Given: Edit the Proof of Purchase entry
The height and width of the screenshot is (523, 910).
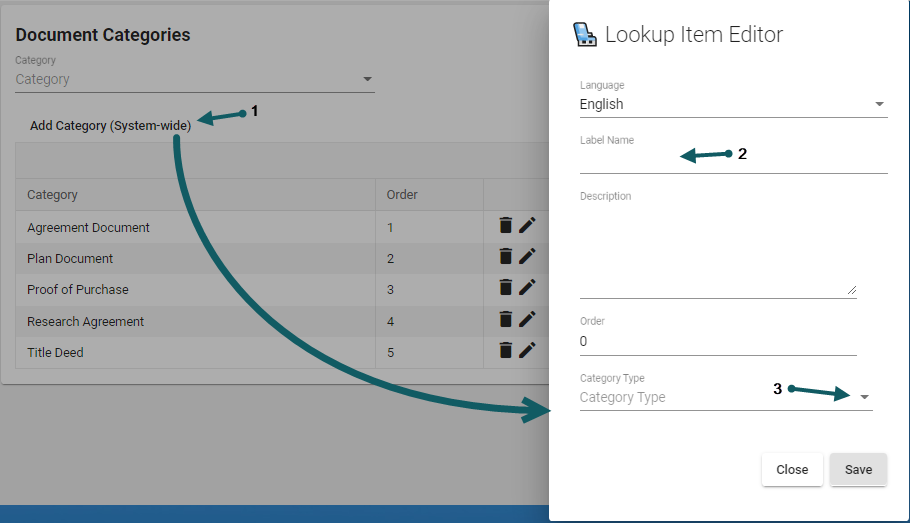Looking at the screenshot, I should point(527,288).
